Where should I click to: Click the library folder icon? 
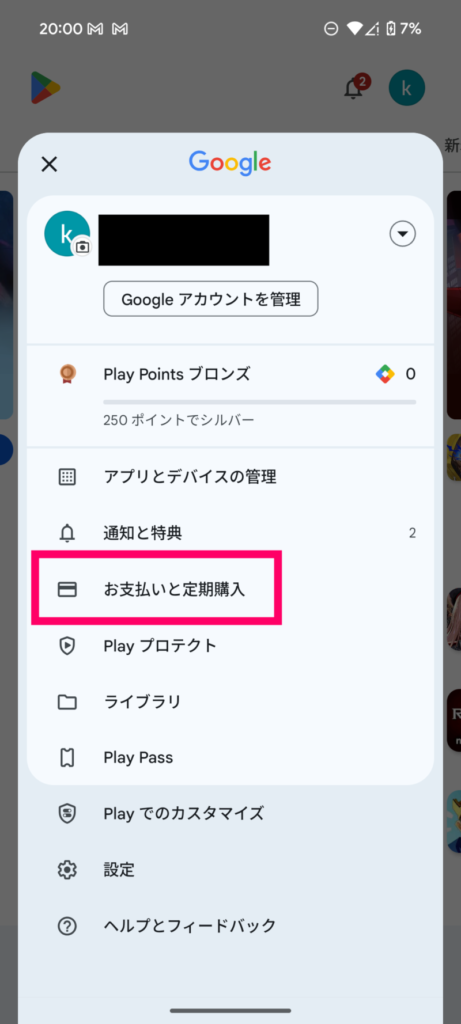click(67, 702)
